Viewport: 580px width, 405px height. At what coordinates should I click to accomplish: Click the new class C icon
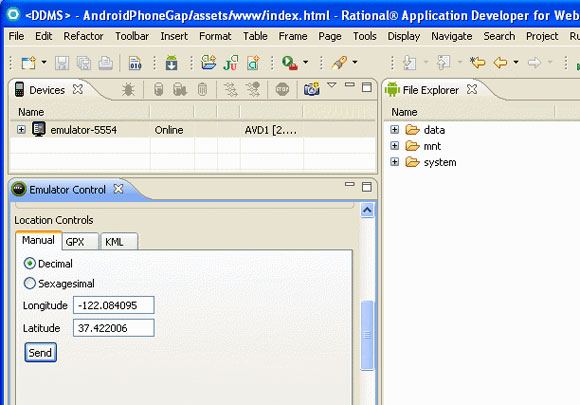pos(253,63)
